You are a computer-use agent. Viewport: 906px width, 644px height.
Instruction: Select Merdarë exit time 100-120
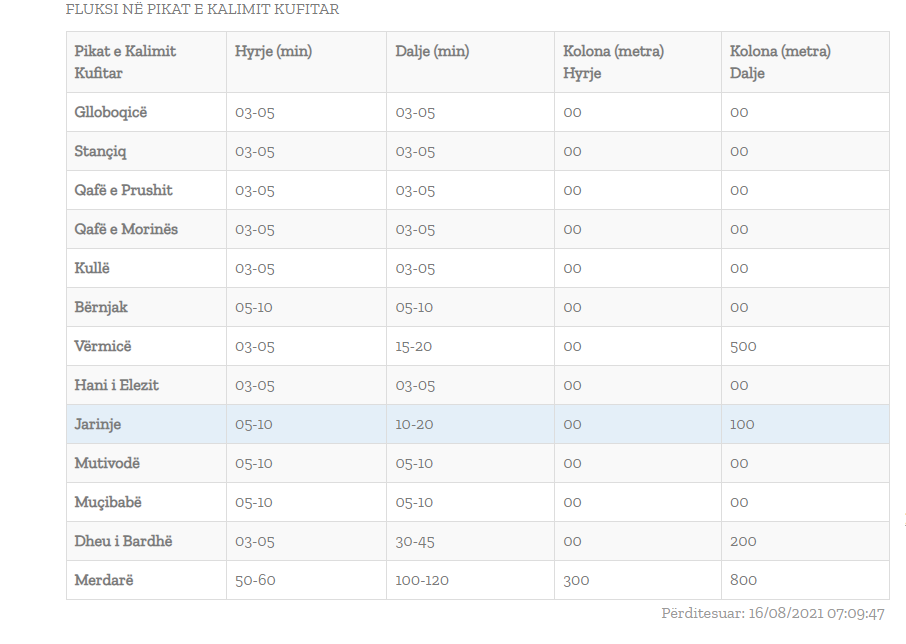click(x=422, y=580)
